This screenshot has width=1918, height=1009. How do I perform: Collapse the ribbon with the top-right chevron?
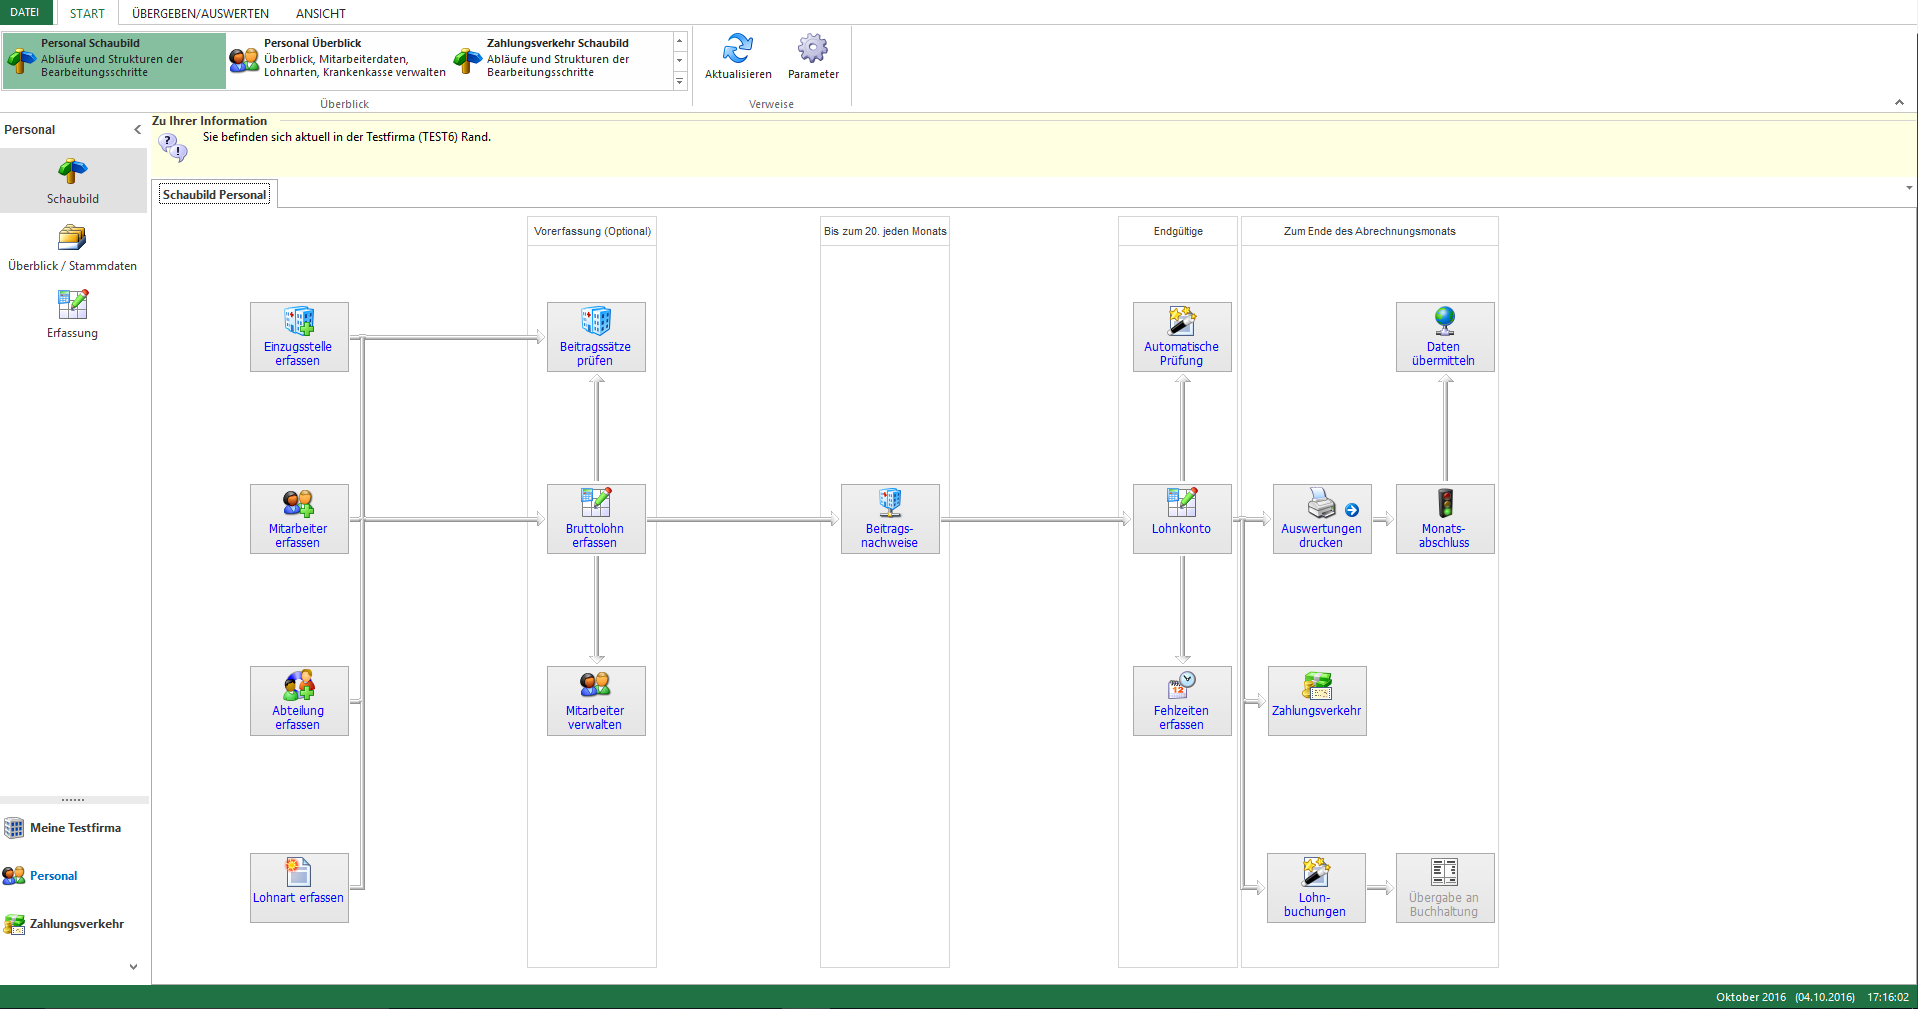tap(1898, 103)
